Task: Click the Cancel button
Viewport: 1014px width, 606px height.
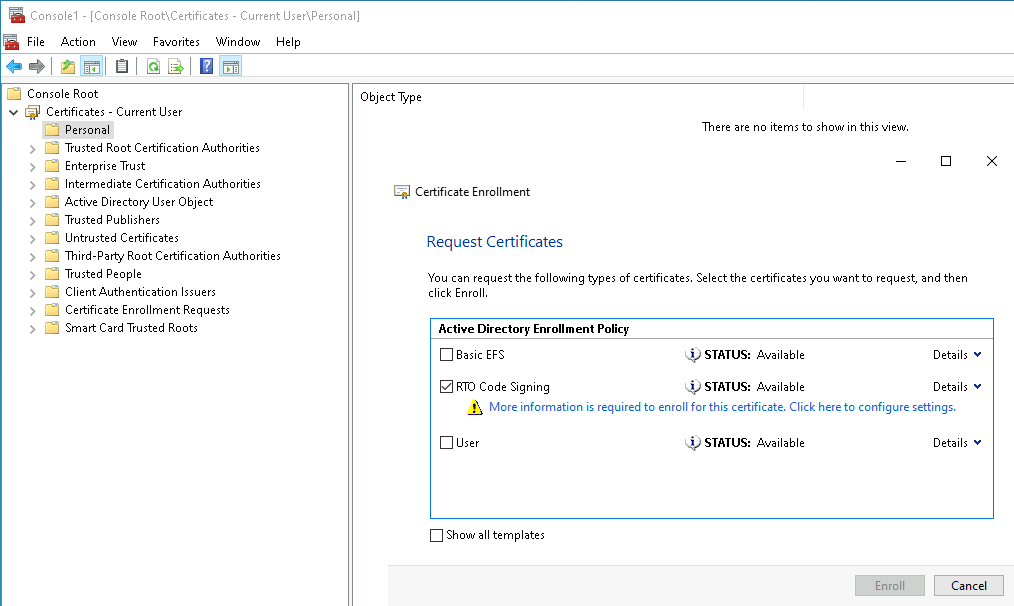Action: click(x=968, y=586)
